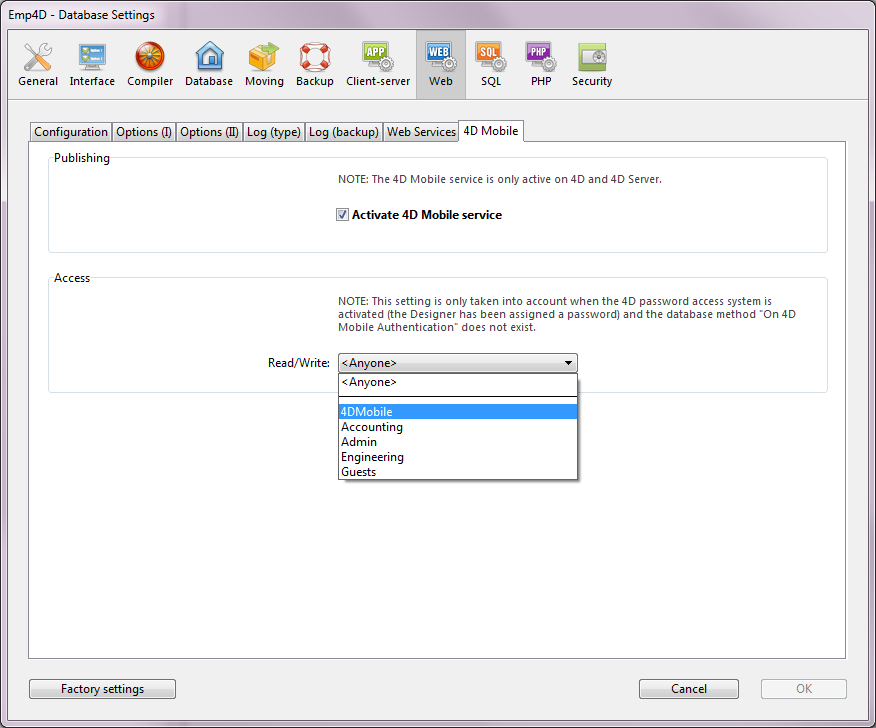
Task: Open the Compiler settings section
Action: pos(150,64)
